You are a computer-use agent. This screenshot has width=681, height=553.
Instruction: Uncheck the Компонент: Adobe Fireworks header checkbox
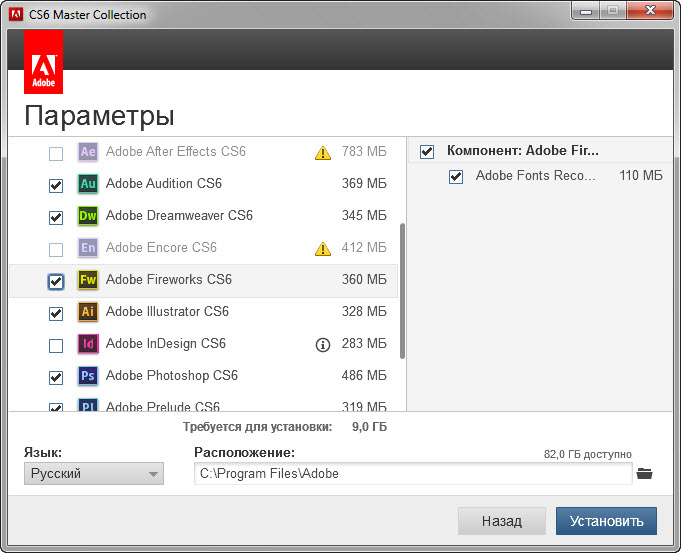pos(427,151)
